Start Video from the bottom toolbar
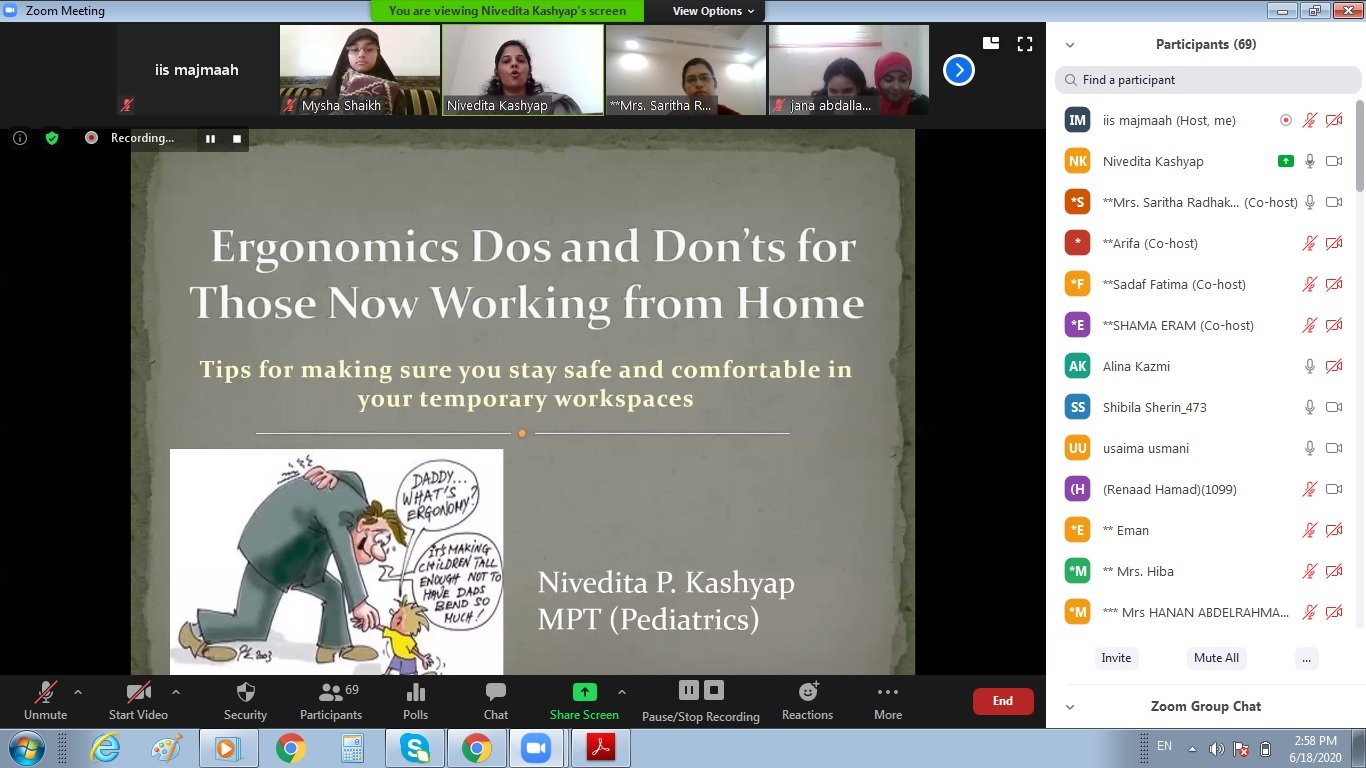This screenshot has height=768, width=1366. [138, 700]
